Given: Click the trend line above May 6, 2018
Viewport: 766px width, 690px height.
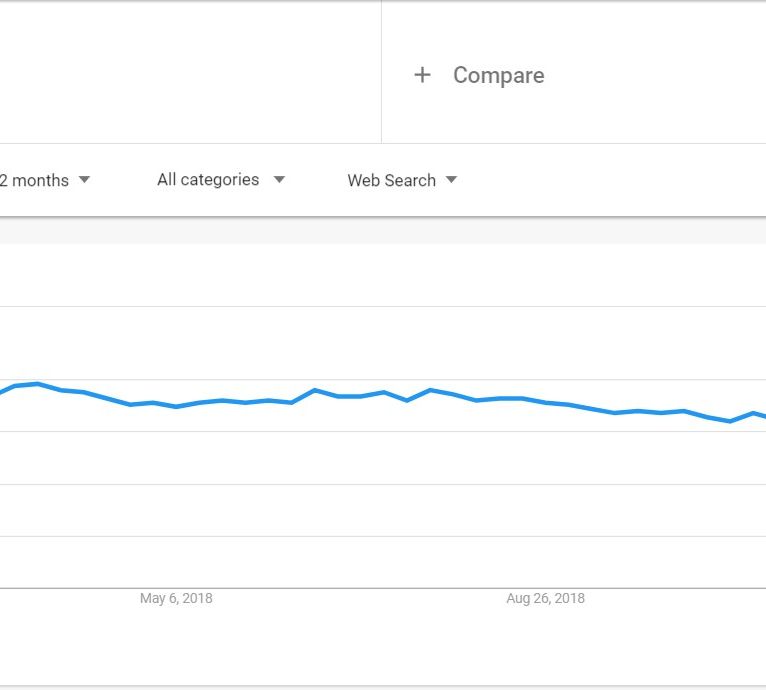Looking at the screenshot, I should pyautogui.click(x=176, y=406).
